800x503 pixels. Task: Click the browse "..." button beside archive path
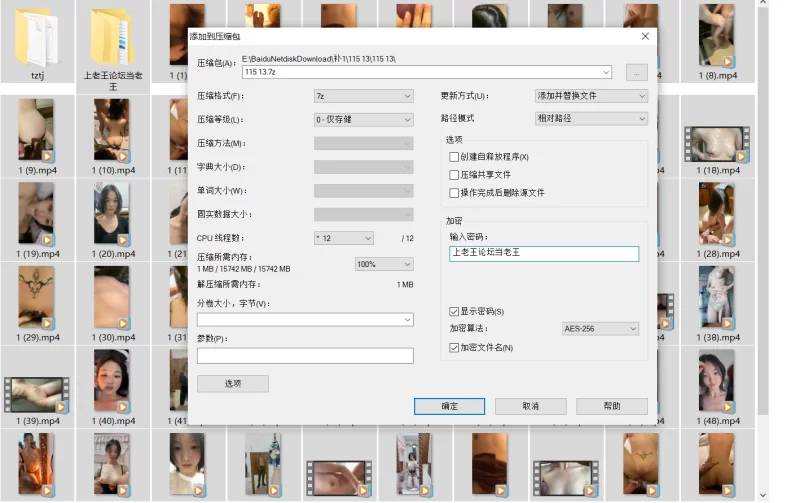[x=636, y=72]
